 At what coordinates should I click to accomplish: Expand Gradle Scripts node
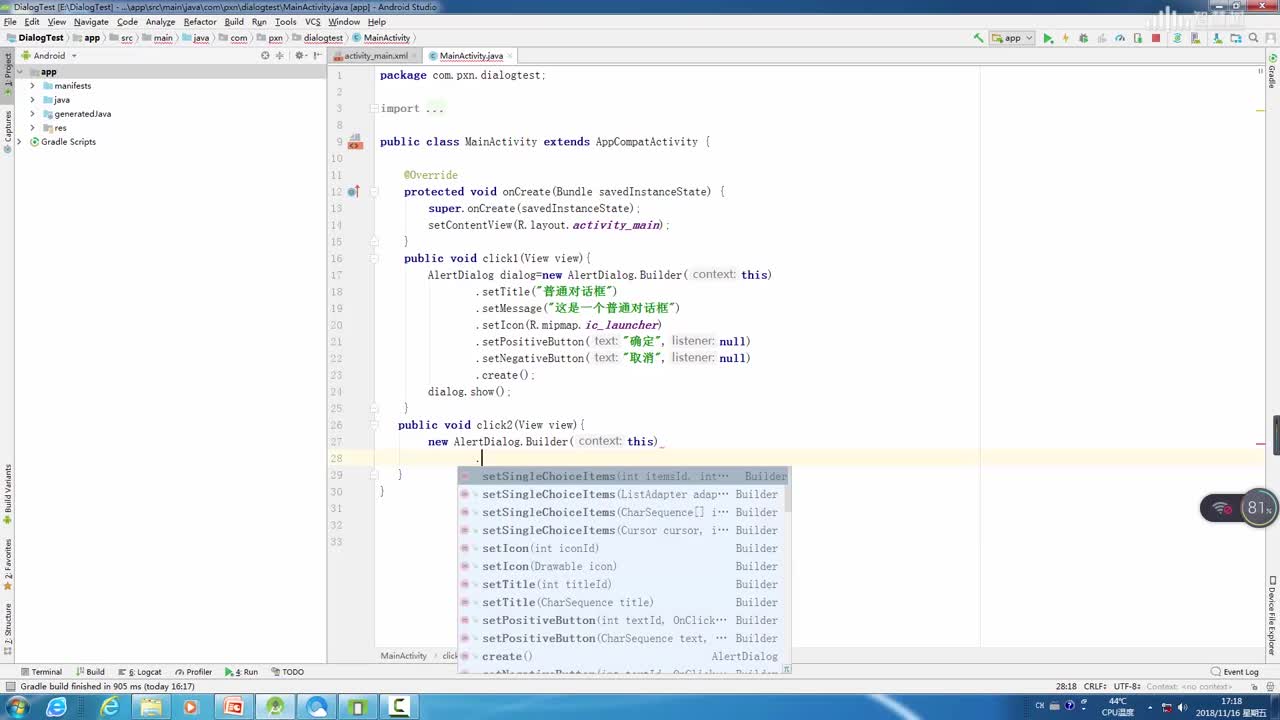coord(20,142)
